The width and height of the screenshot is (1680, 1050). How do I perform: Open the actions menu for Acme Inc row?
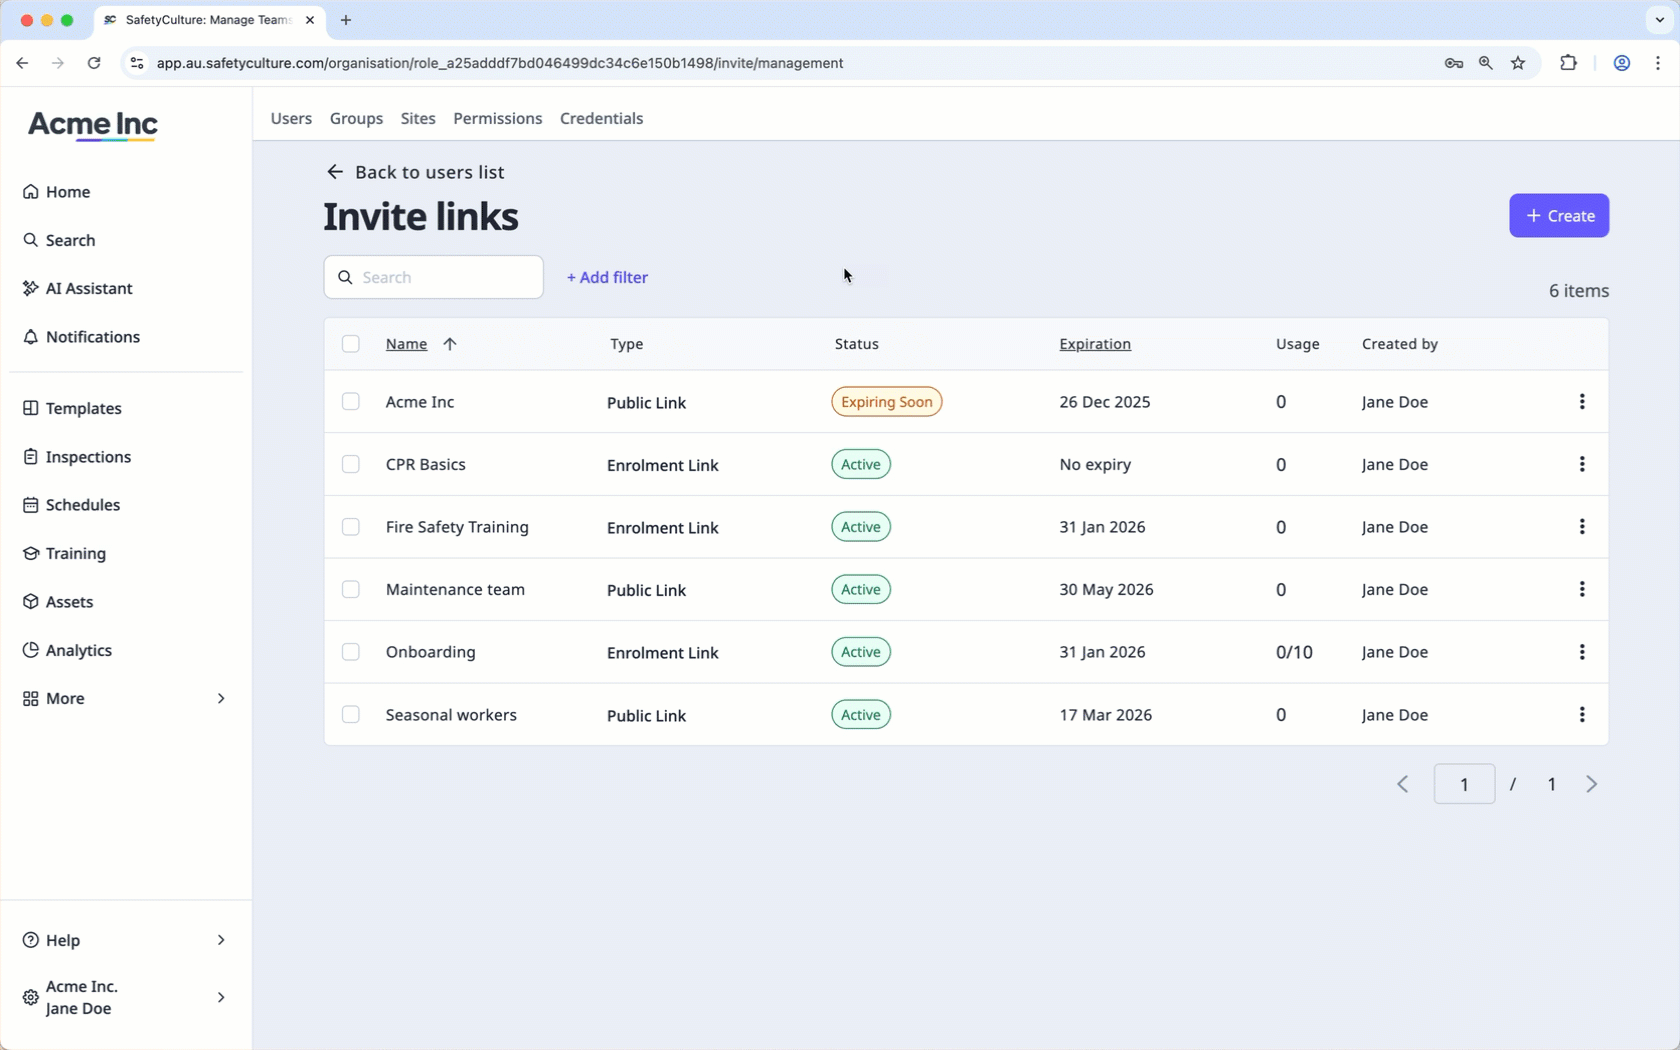point(1582,401)
